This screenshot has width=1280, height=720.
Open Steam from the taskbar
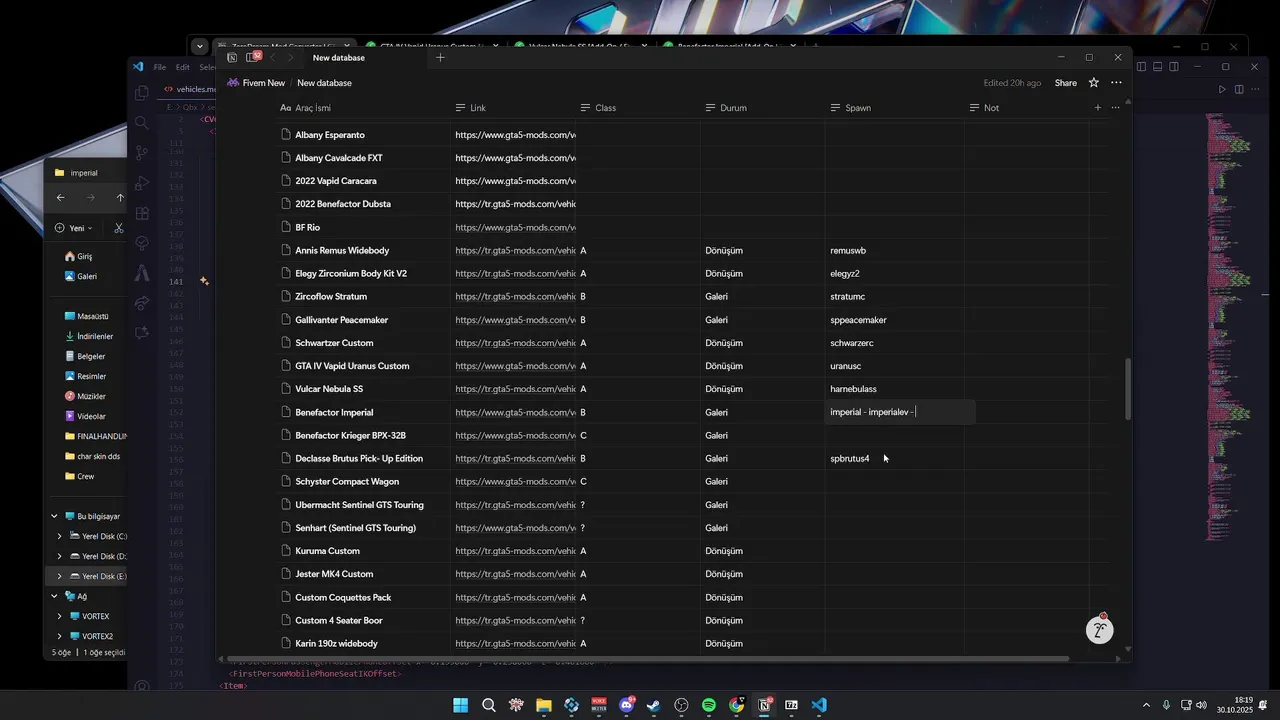pos(653,705)
